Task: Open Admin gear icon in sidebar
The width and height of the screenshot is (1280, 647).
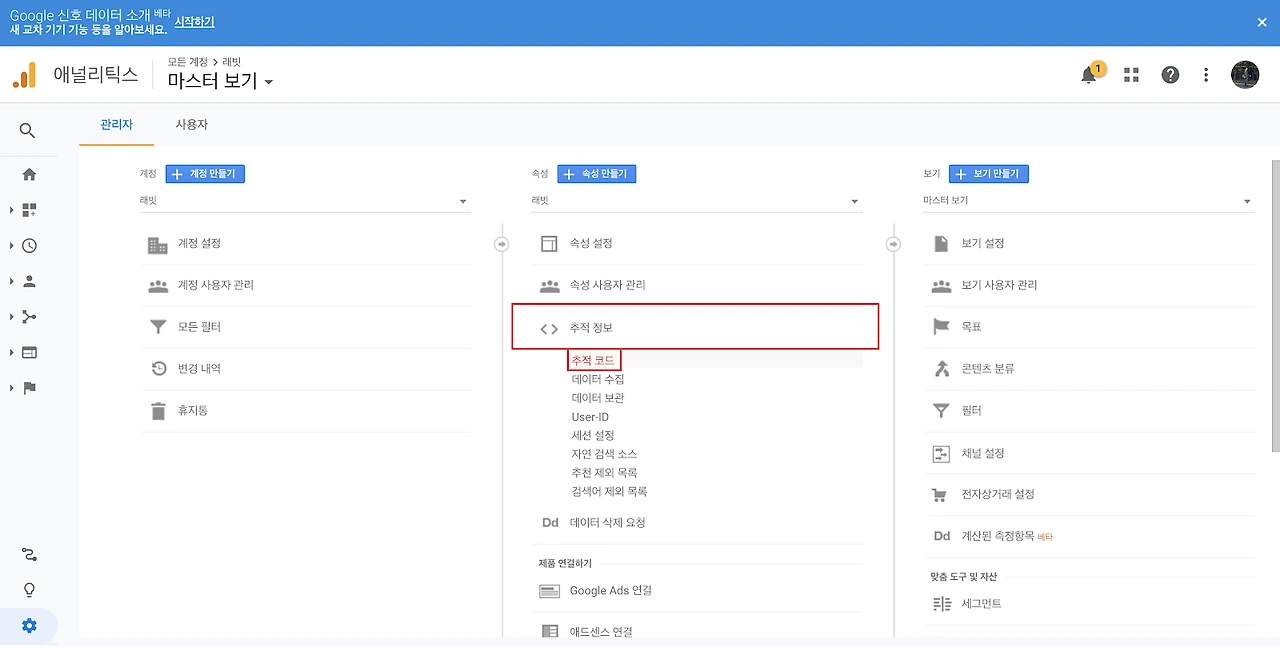Action: [x=29, y=626]
